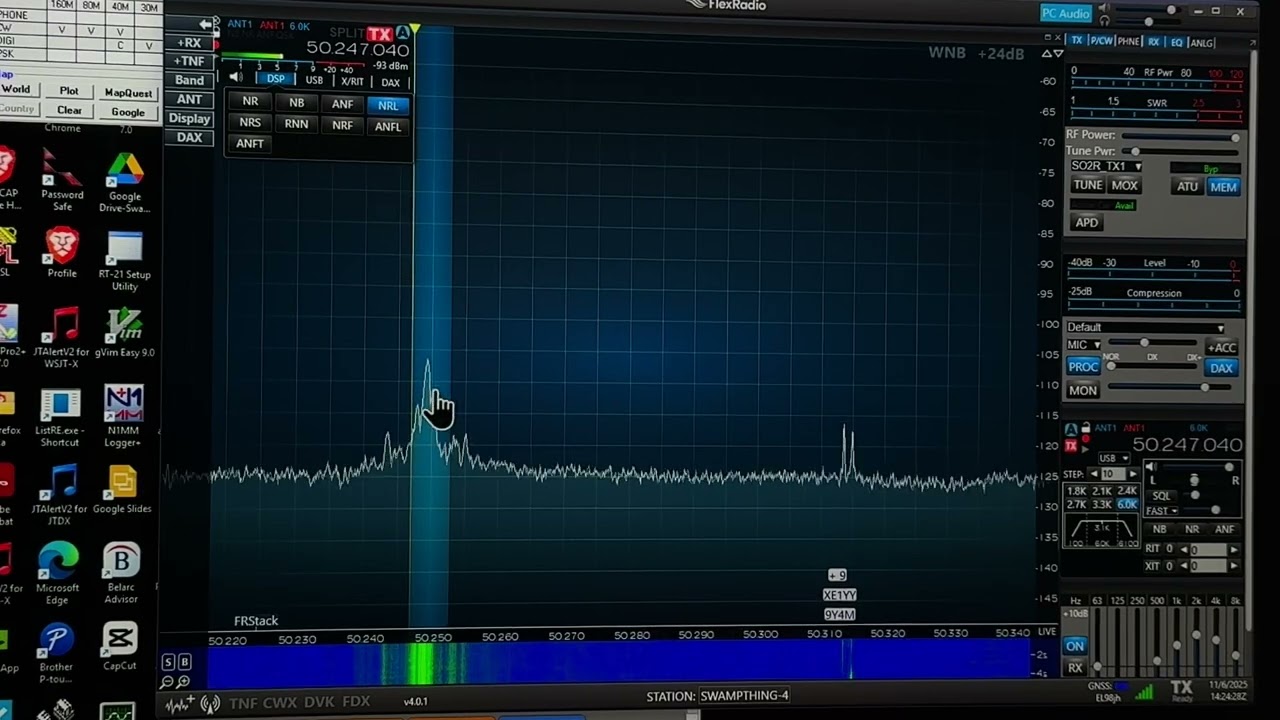Click the waveform icon in the bottom status bar

(180, 703)
